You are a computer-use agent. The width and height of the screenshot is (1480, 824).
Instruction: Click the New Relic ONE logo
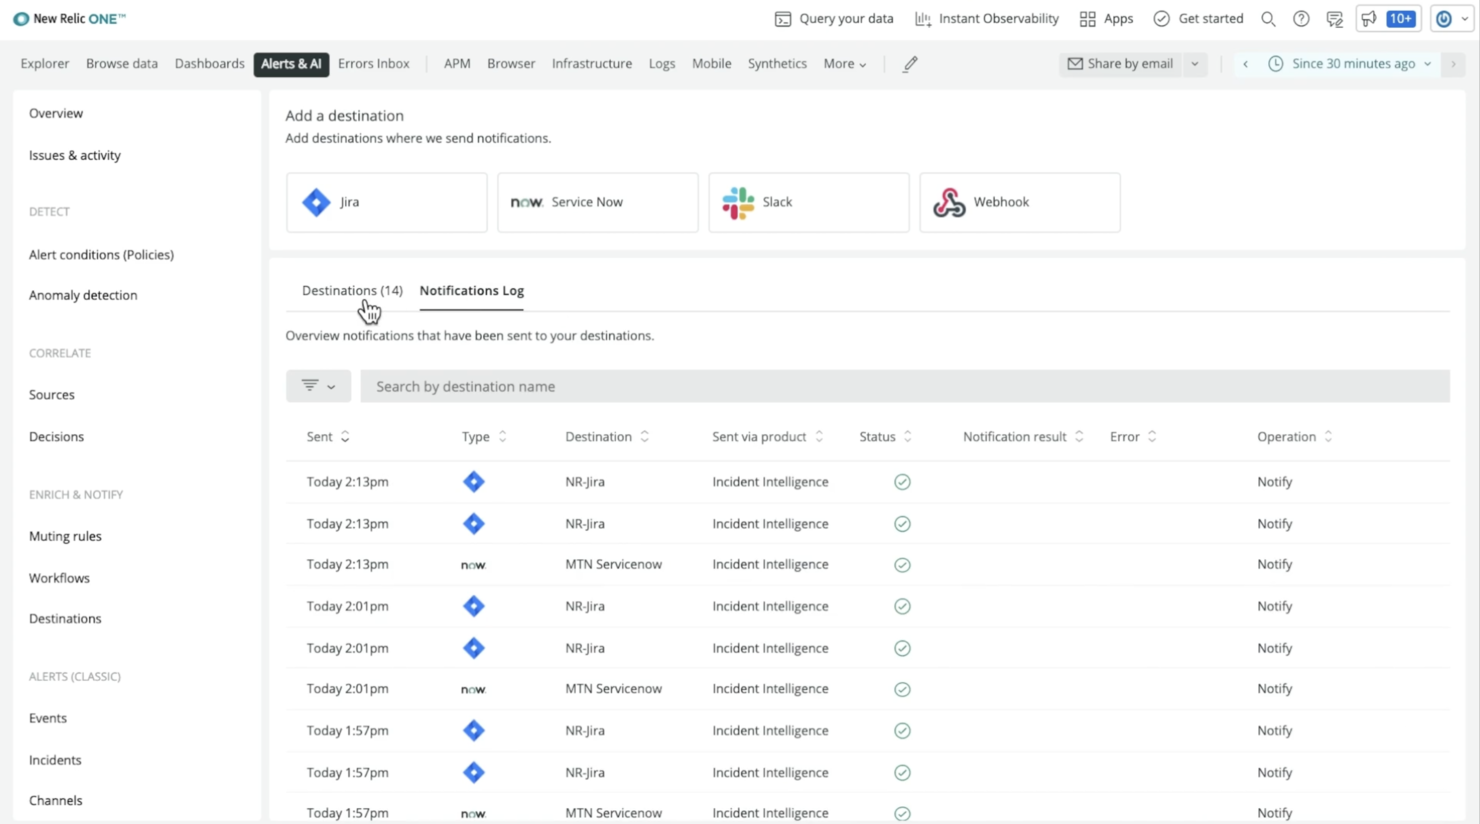point(68,18)
